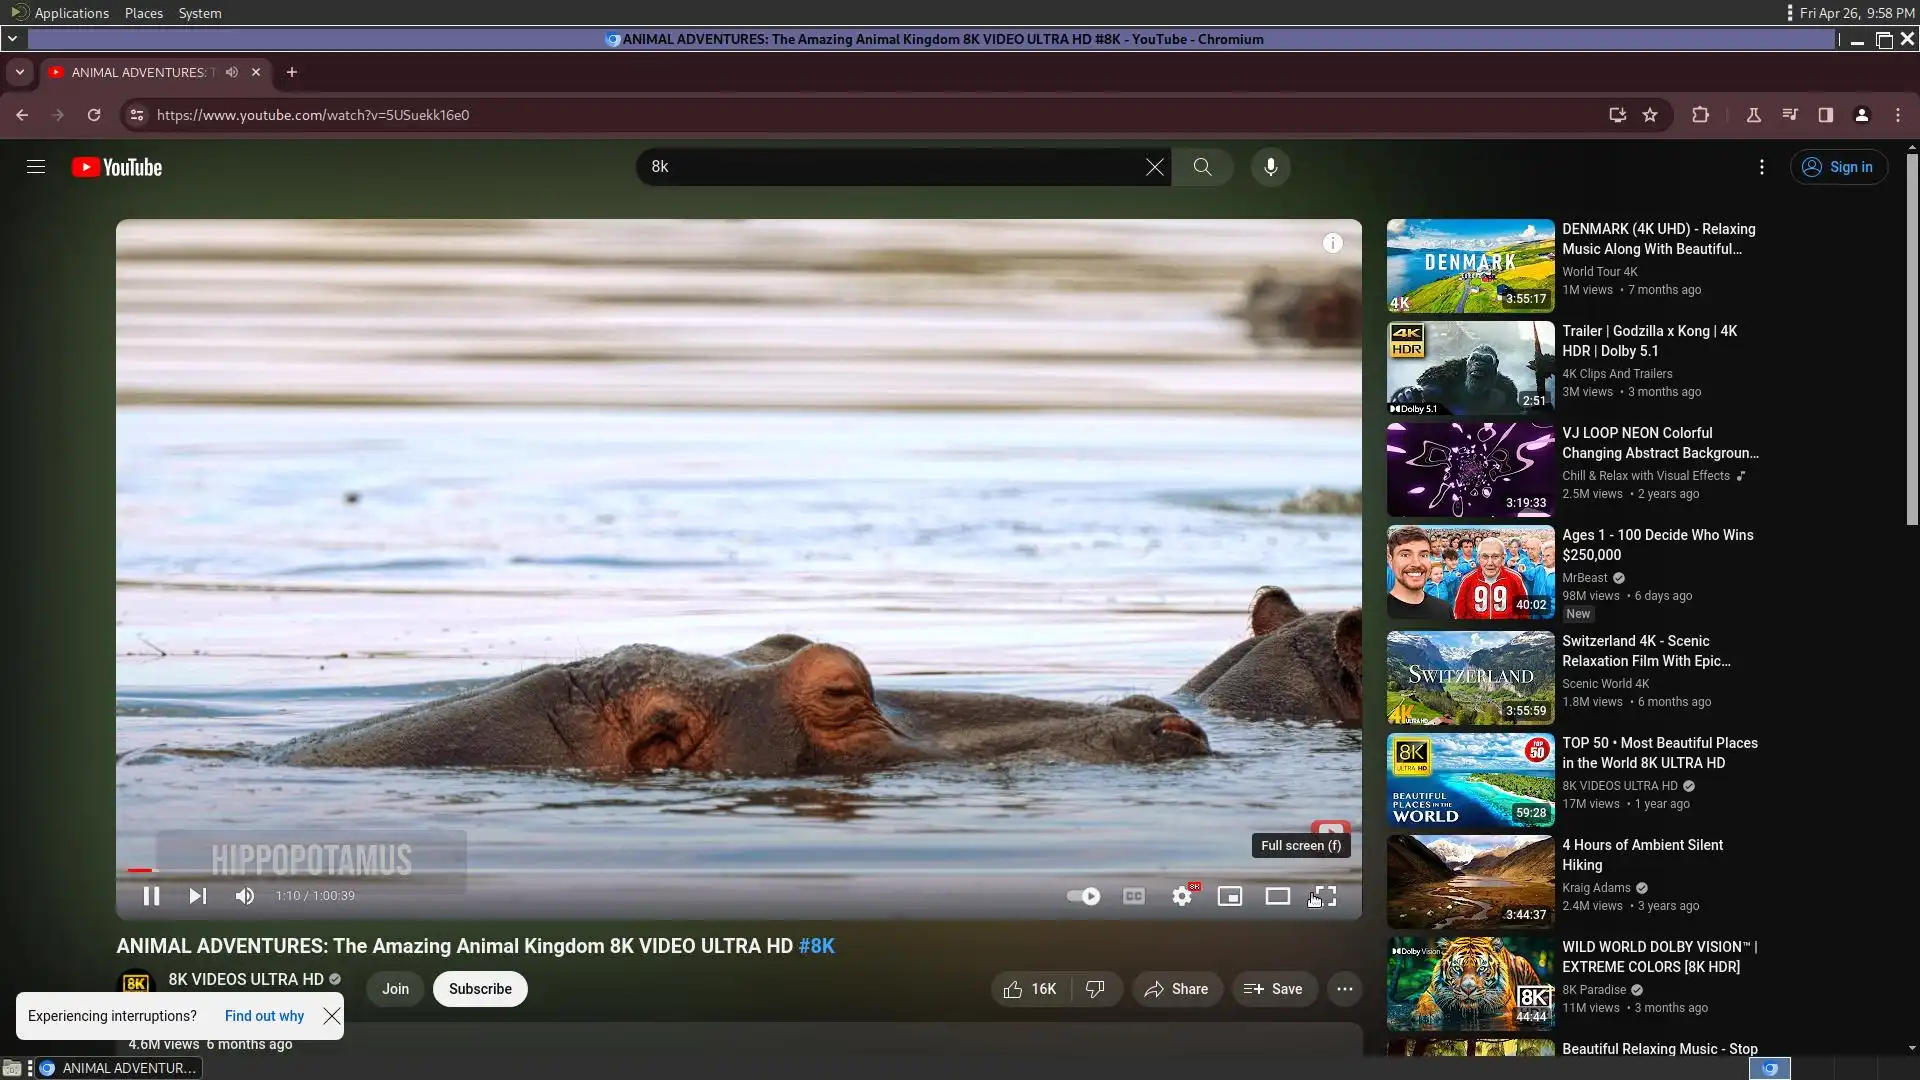Viewport: 1920px width, 1080px height.
Task: Open tab search dropdown arrow
Action: tap(19, 72)
